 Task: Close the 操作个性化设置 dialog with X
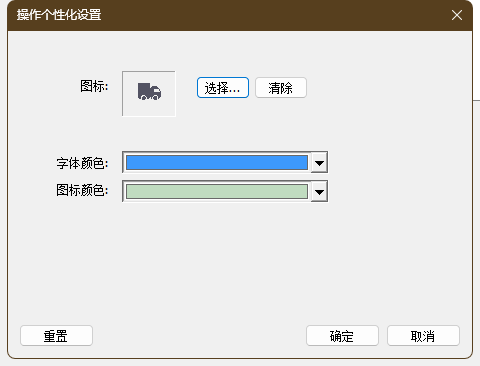click(457, 15)
